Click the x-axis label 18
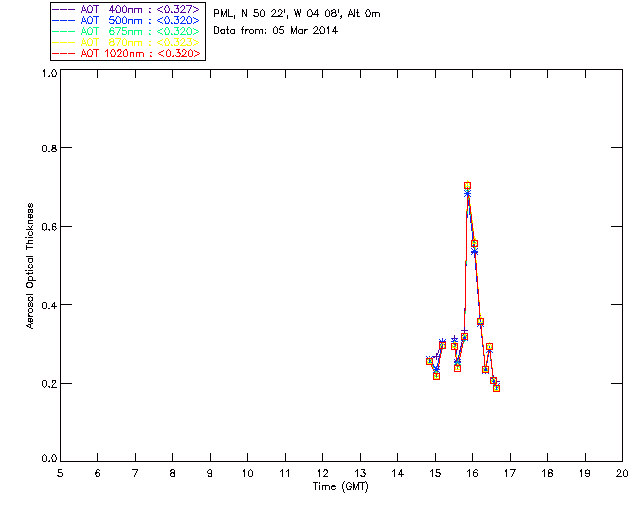 [547, 473]
